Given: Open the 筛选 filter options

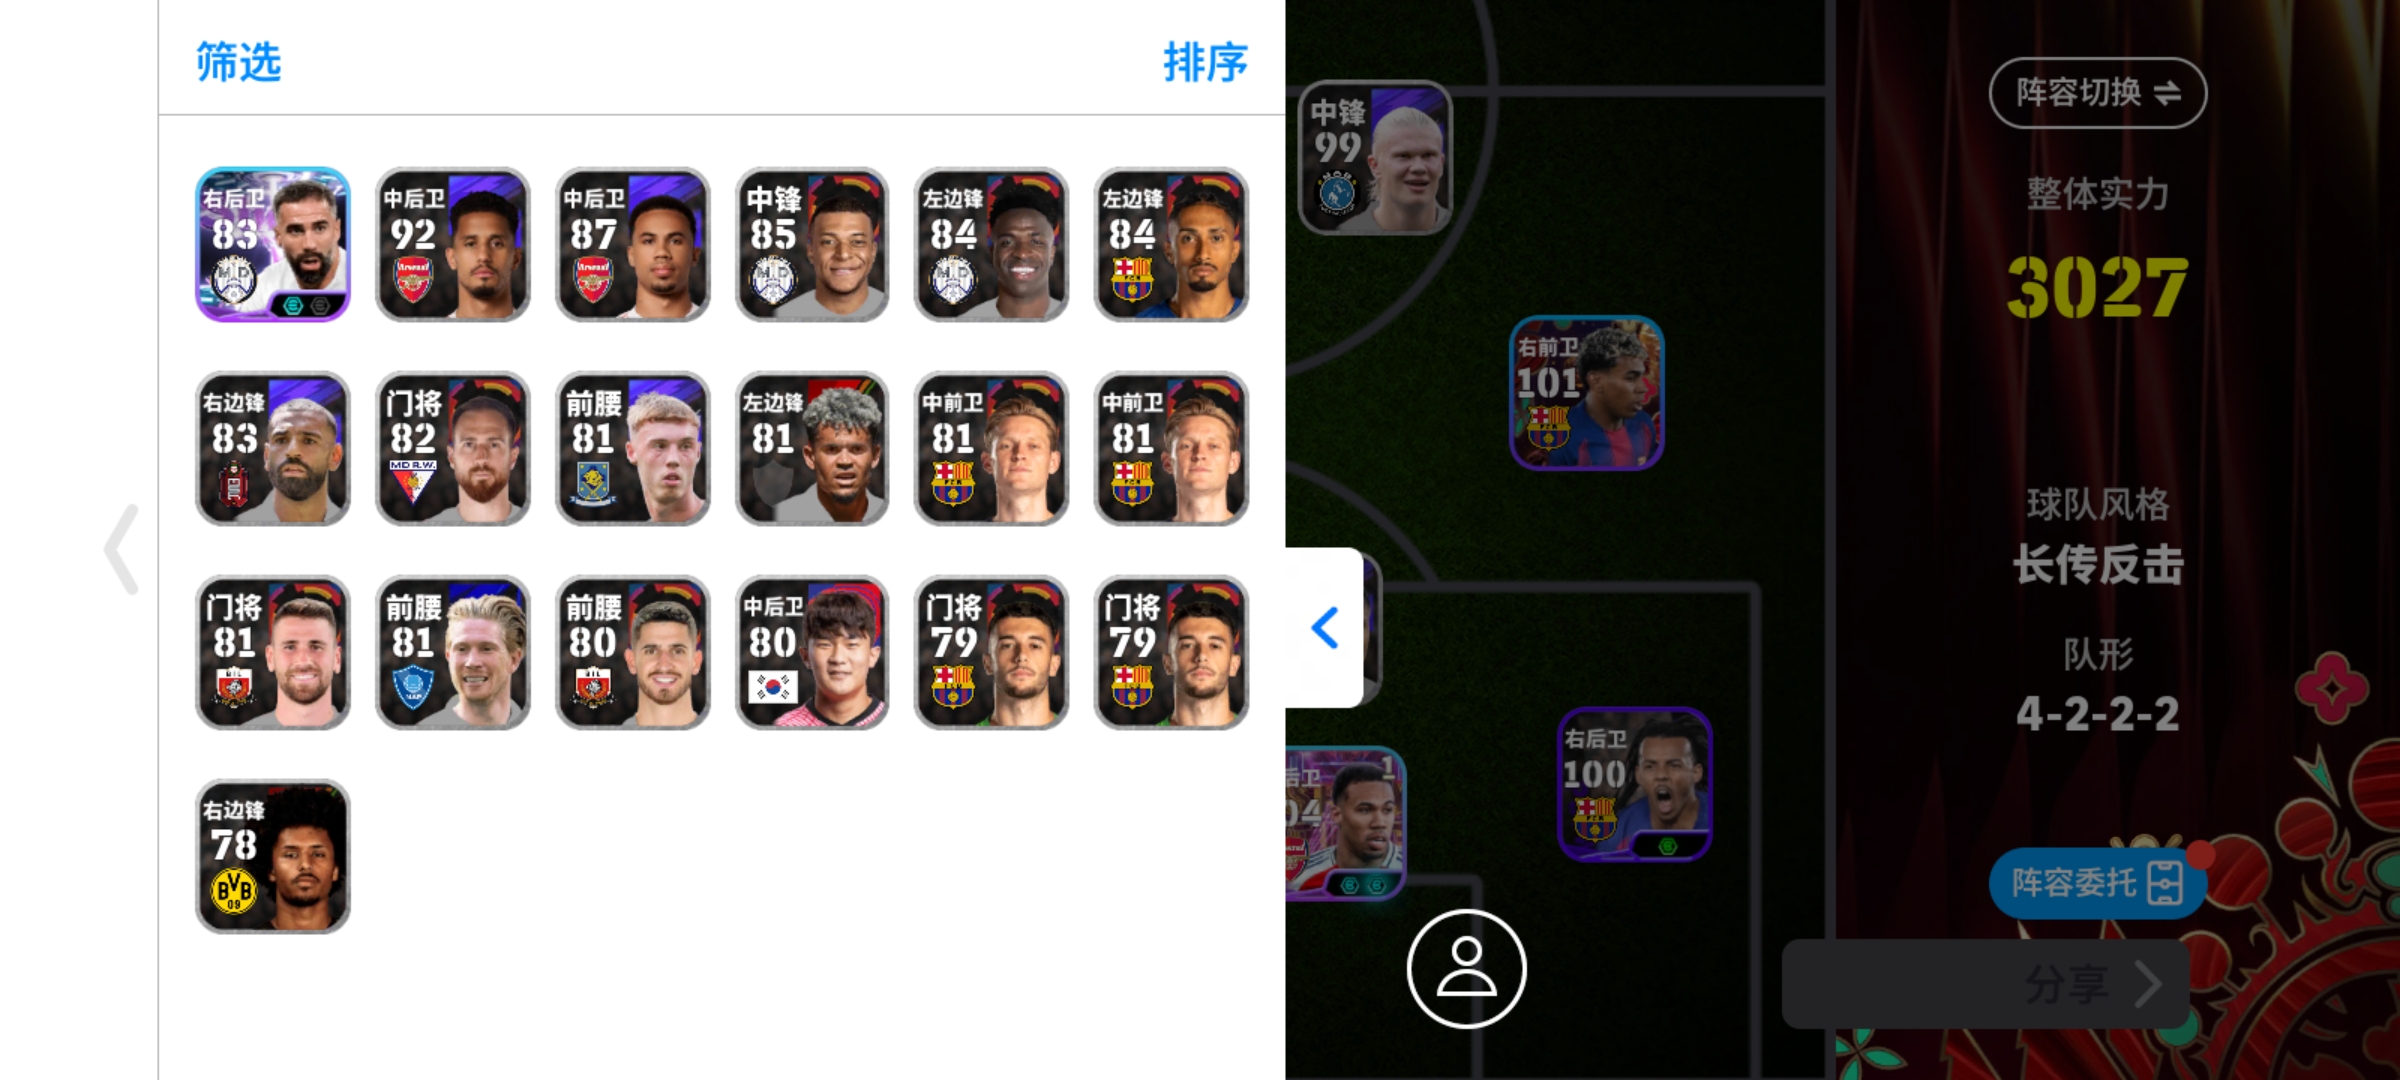Looking at the screenshot, I should tap(238, 62).
